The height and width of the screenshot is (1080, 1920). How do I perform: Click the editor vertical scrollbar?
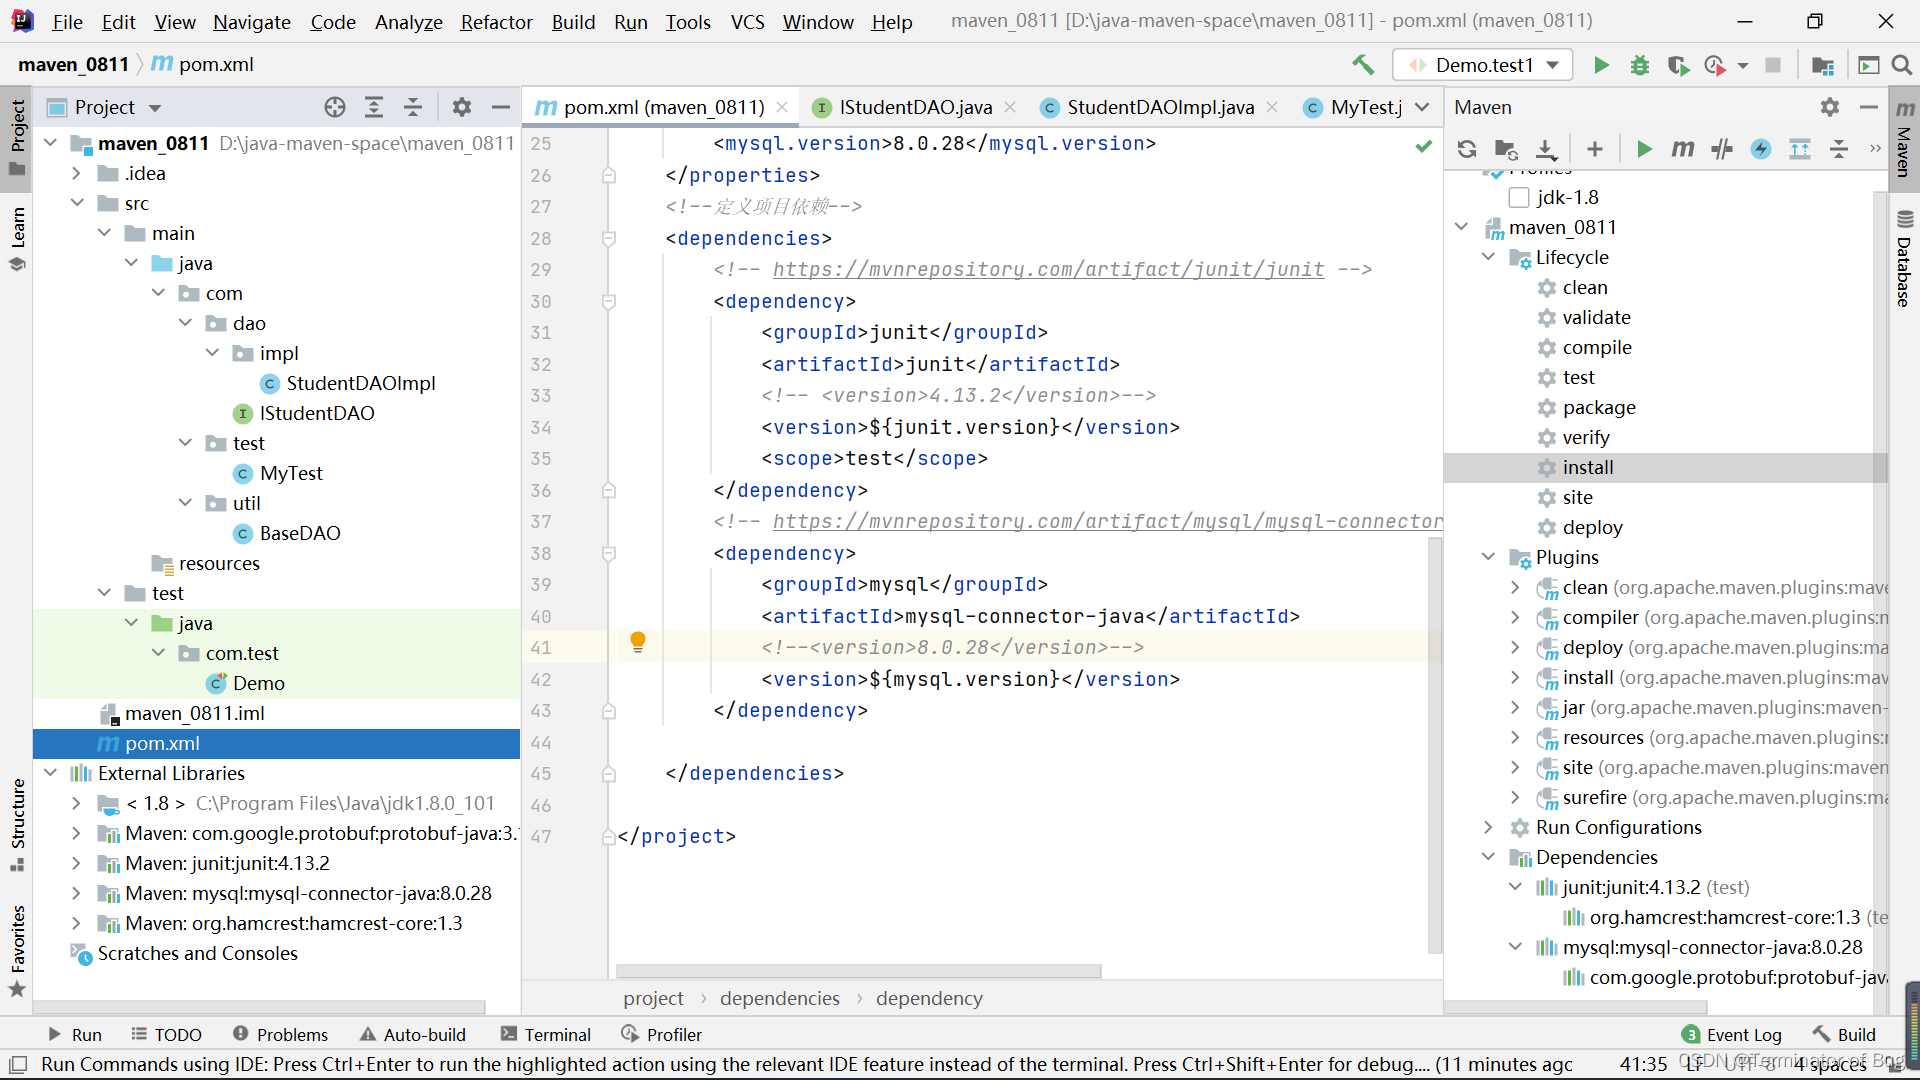[x=1435, y=745]
